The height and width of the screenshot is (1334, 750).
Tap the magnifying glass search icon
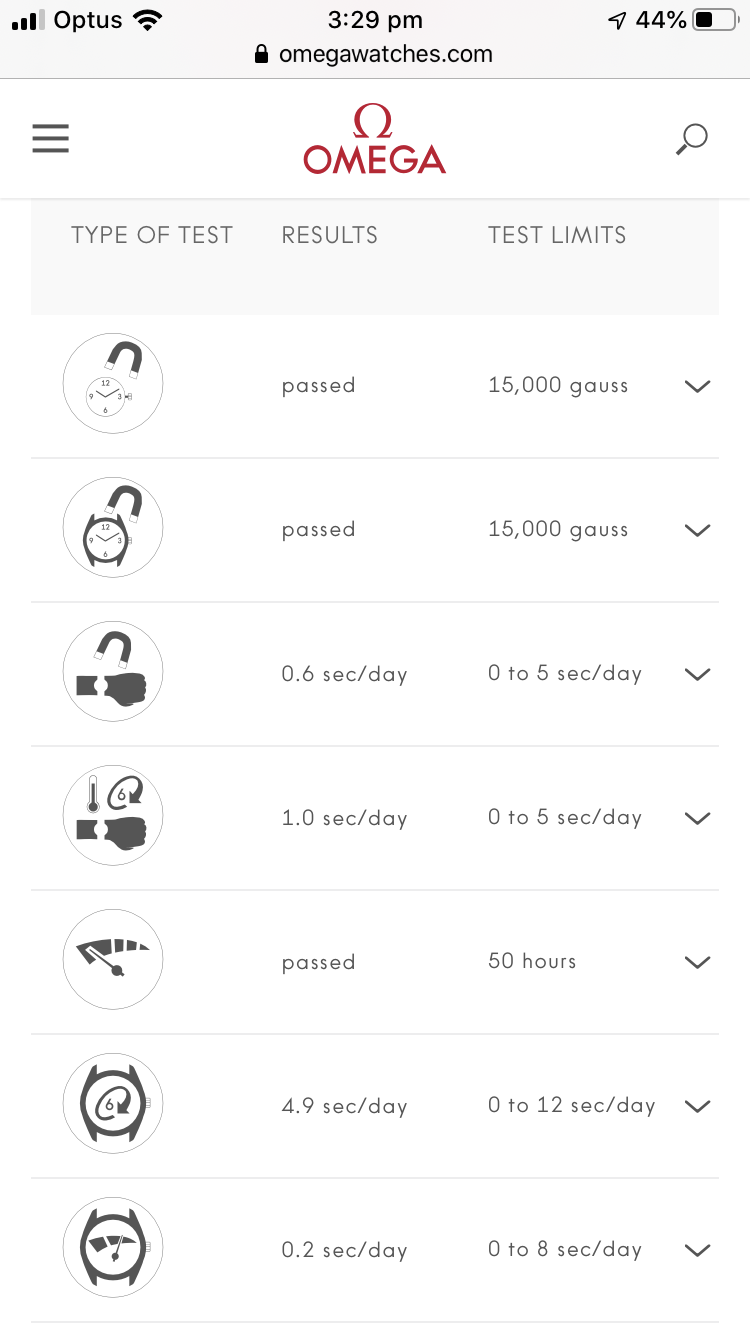(691, 139)
